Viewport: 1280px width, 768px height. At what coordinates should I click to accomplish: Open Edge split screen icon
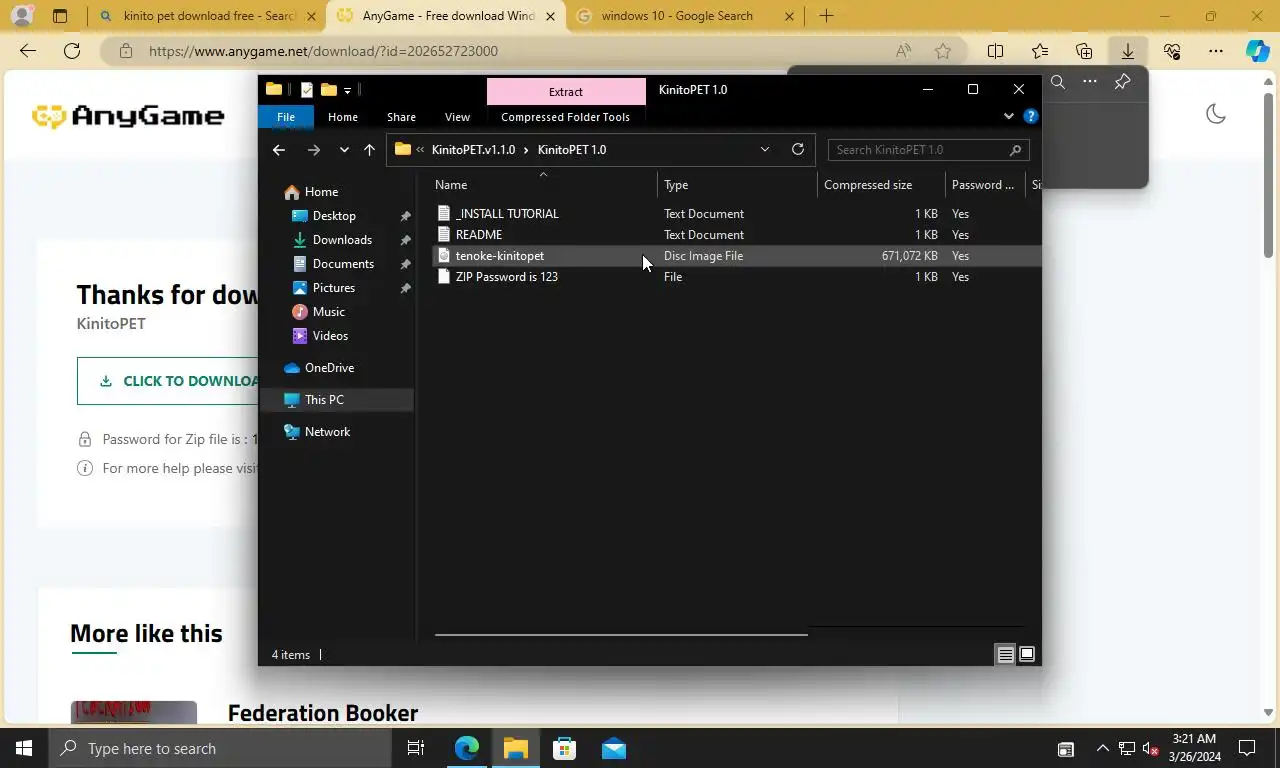996,51
